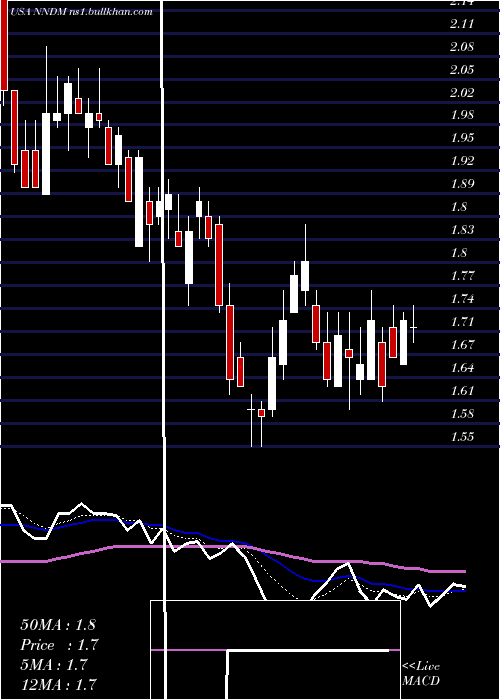Screen dimensions: 500x700
Task: Click the 1.77 price axis label
Action: (462, 275)
